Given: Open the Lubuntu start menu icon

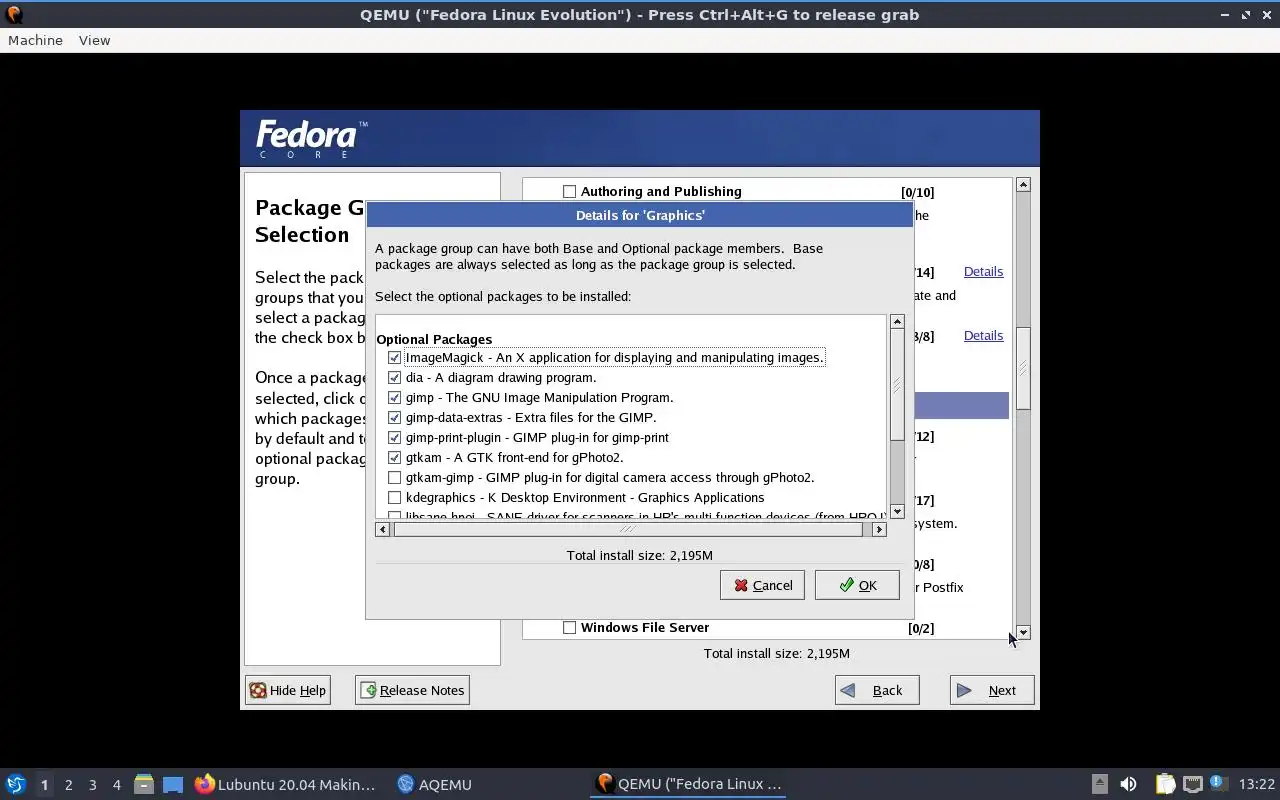Looking at the screenshot, I should [15, 784].
